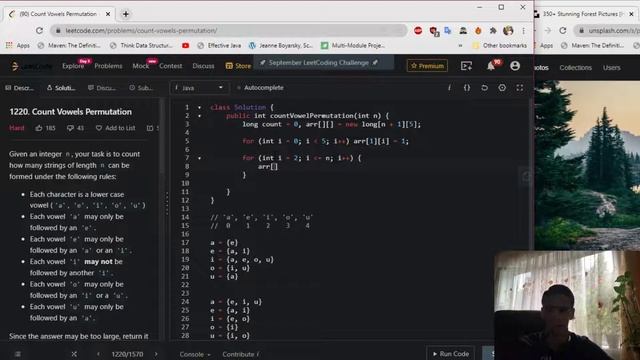Collapse the class Solution fold arrow
The height and width of the screenshot is (360, 640).
tap(200, 107)
